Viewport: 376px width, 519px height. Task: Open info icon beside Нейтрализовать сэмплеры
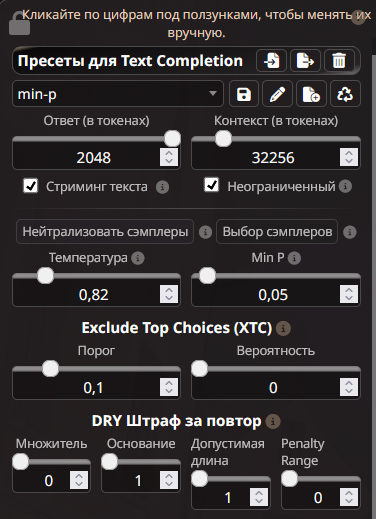pos(205,232)
